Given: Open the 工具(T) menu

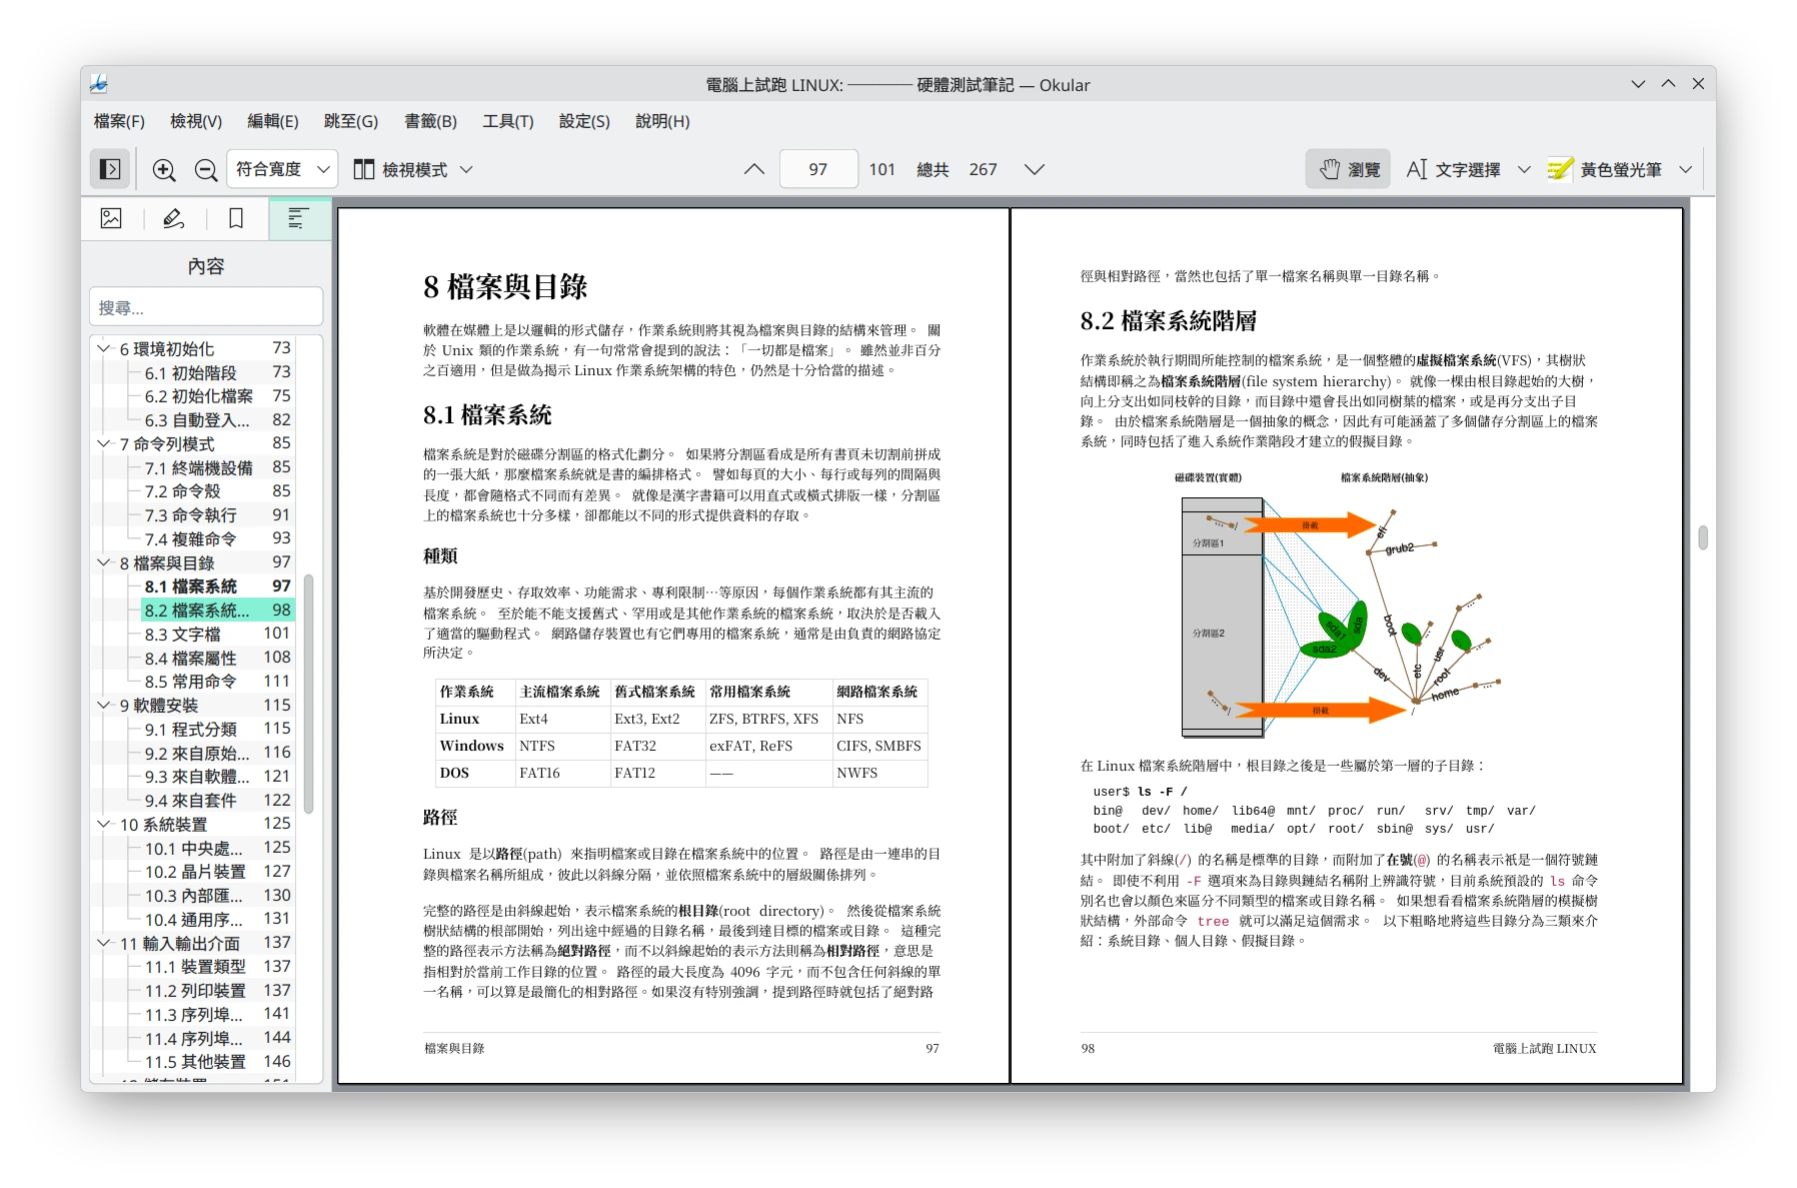Looking at the screenshot, I should tap(507, 121).
